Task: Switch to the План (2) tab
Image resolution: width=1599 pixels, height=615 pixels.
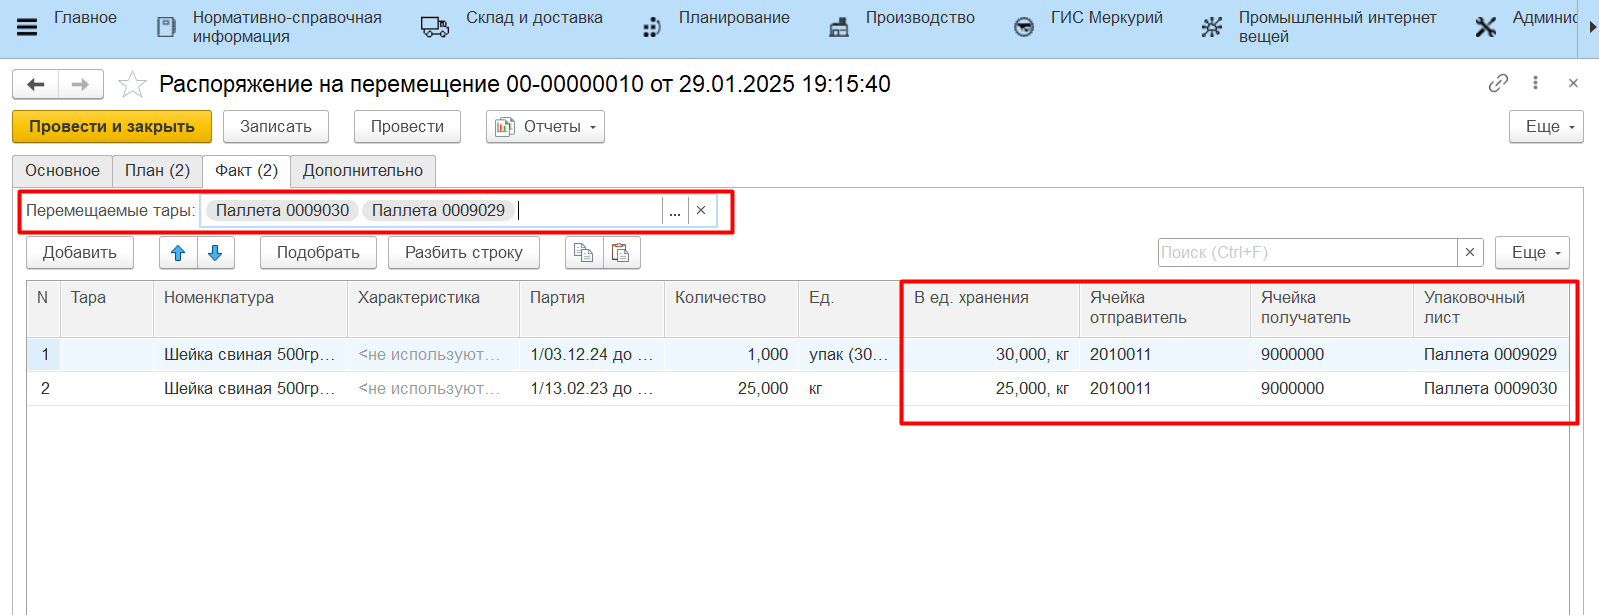Action: tap(157, 171)
